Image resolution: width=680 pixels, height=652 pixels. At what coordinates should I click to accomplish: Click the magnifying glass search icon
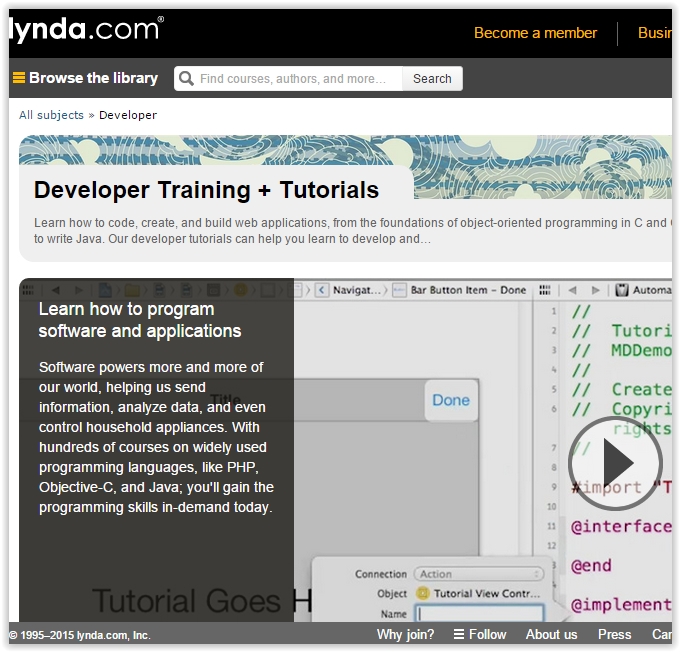pyautogui.click(x=186, y=79)
